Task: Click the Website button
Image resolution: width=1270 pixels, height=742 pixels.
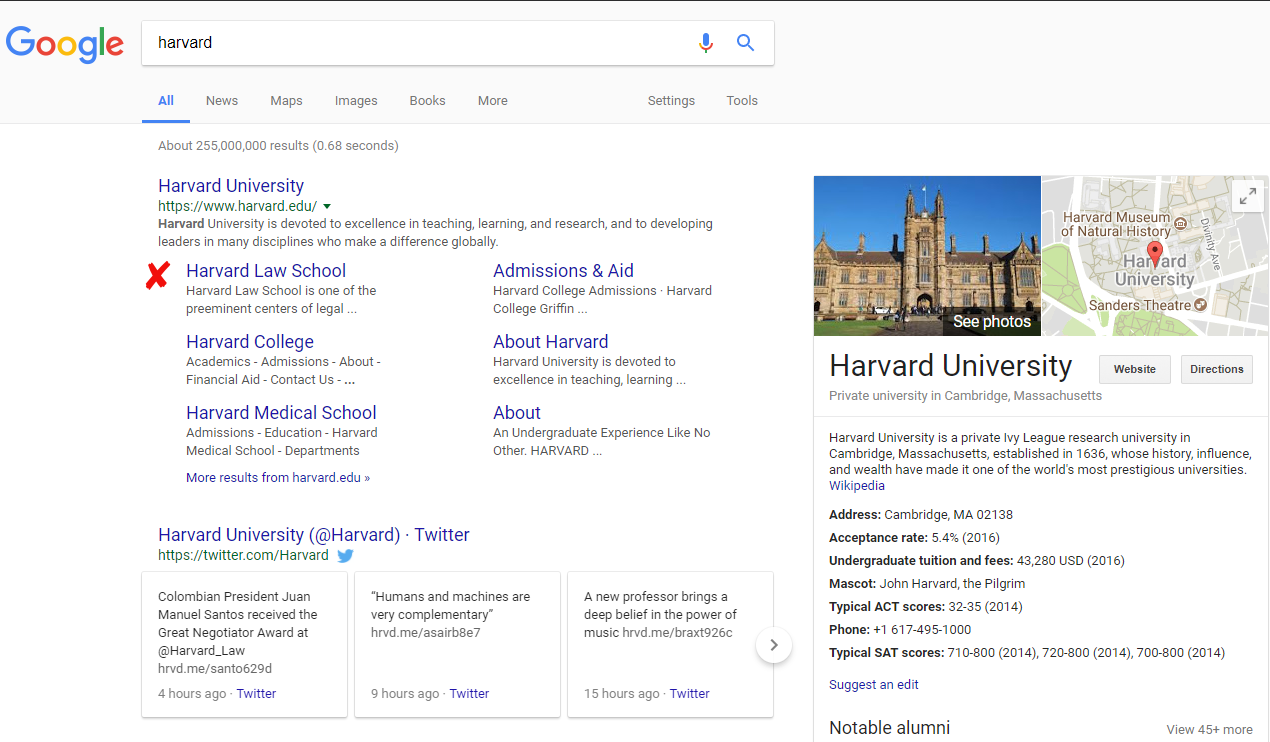Action: coord(1135,369)
